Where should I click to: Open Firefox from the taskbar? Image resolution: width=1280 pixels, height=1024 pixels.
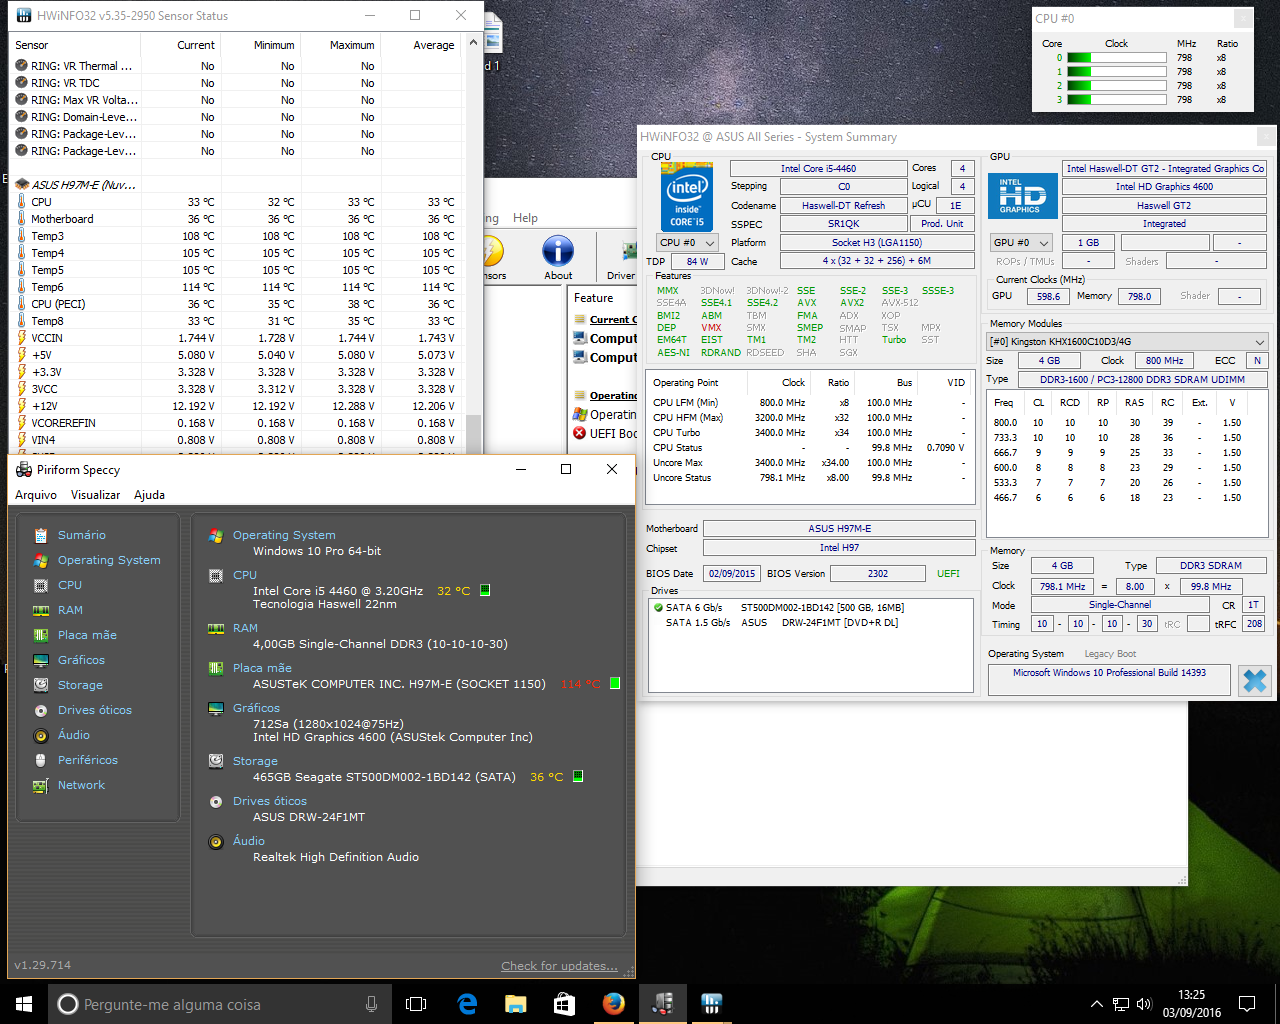pos(614,1004)
